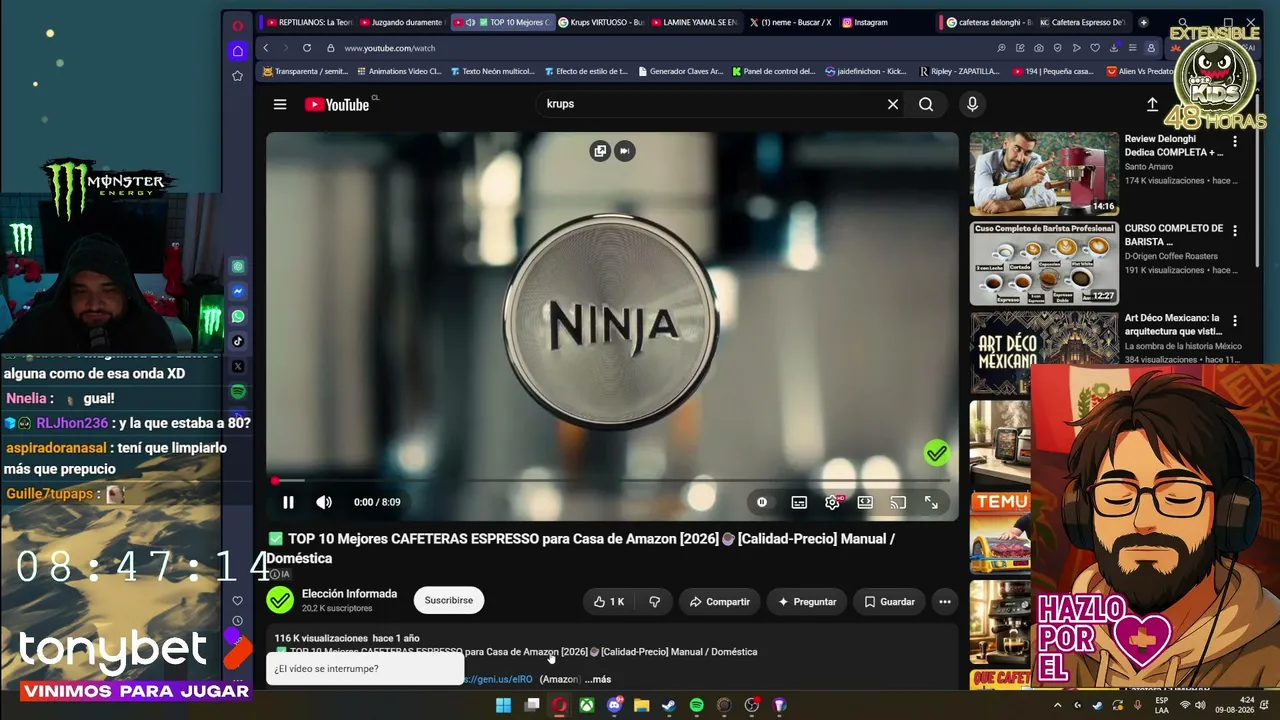1280x720 pixels.
Task: Open more actions below the video
Action: [x=945, y=602]
